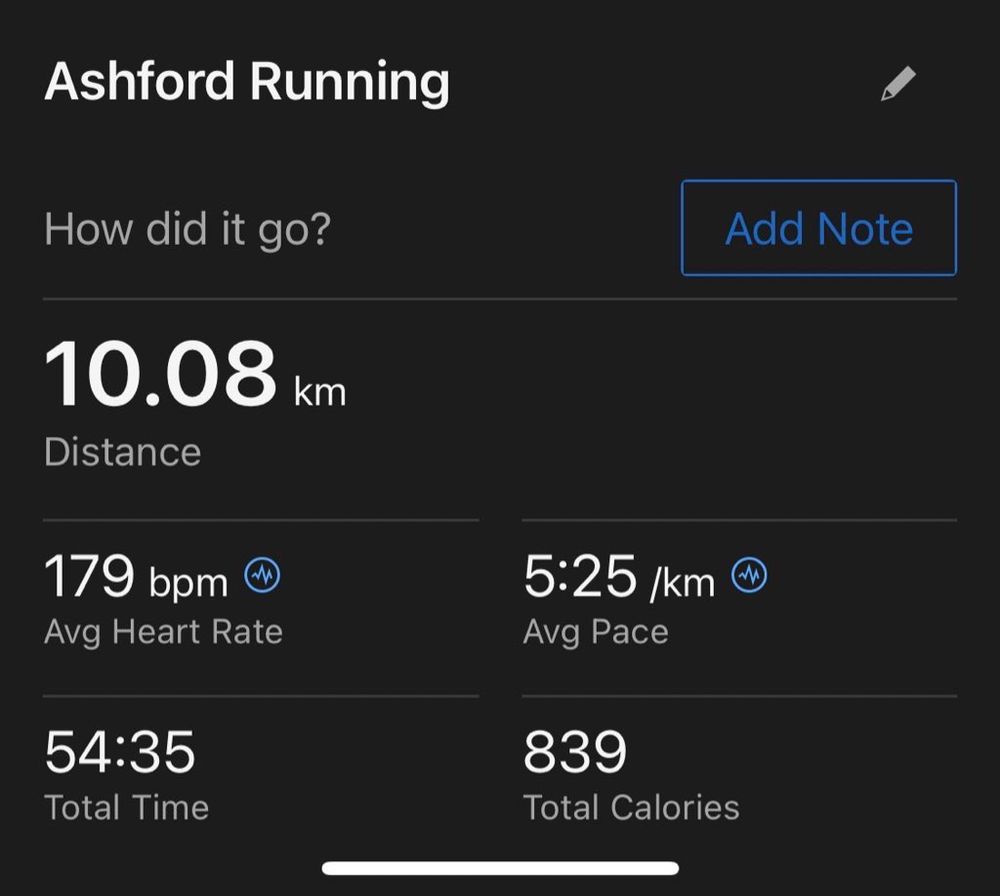Select the Total Time label
The width and height of the screenshot is (1000, 896).
(126, 807)
